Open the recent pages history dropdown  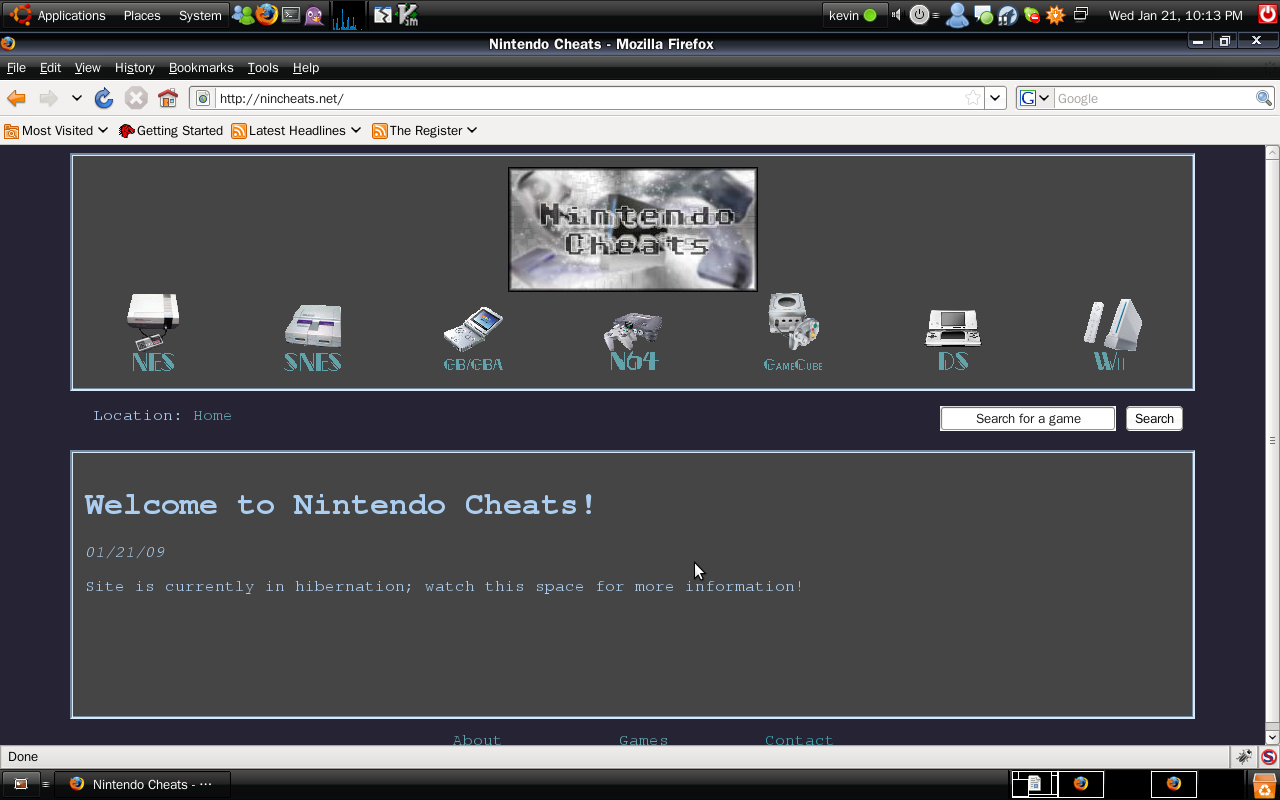click(76, 98)
